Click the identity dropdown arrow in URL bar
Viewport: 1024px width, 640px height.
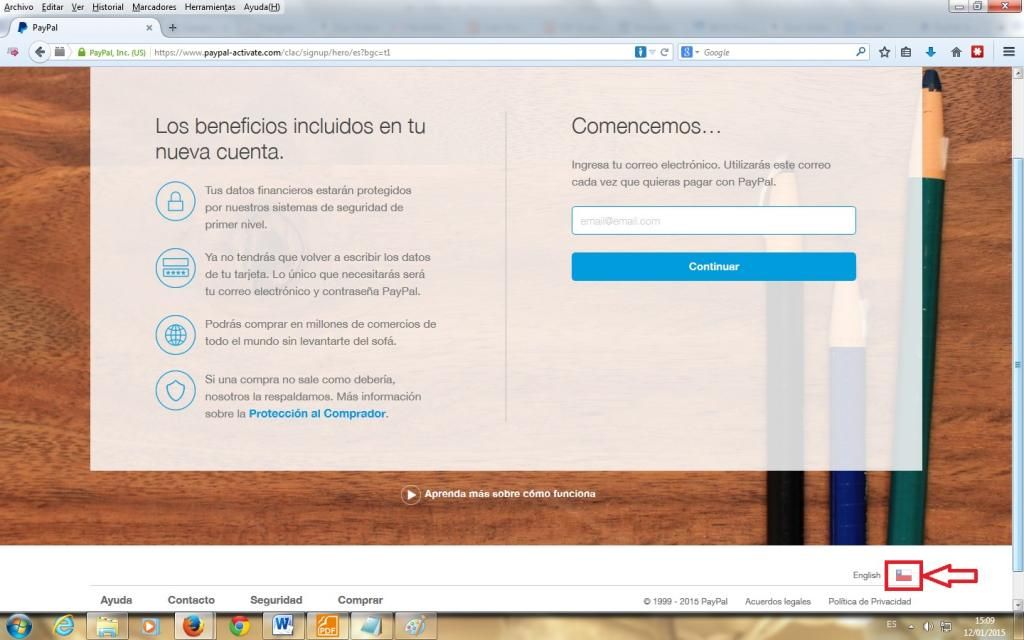pyautogui.click(x=652, y=52)
